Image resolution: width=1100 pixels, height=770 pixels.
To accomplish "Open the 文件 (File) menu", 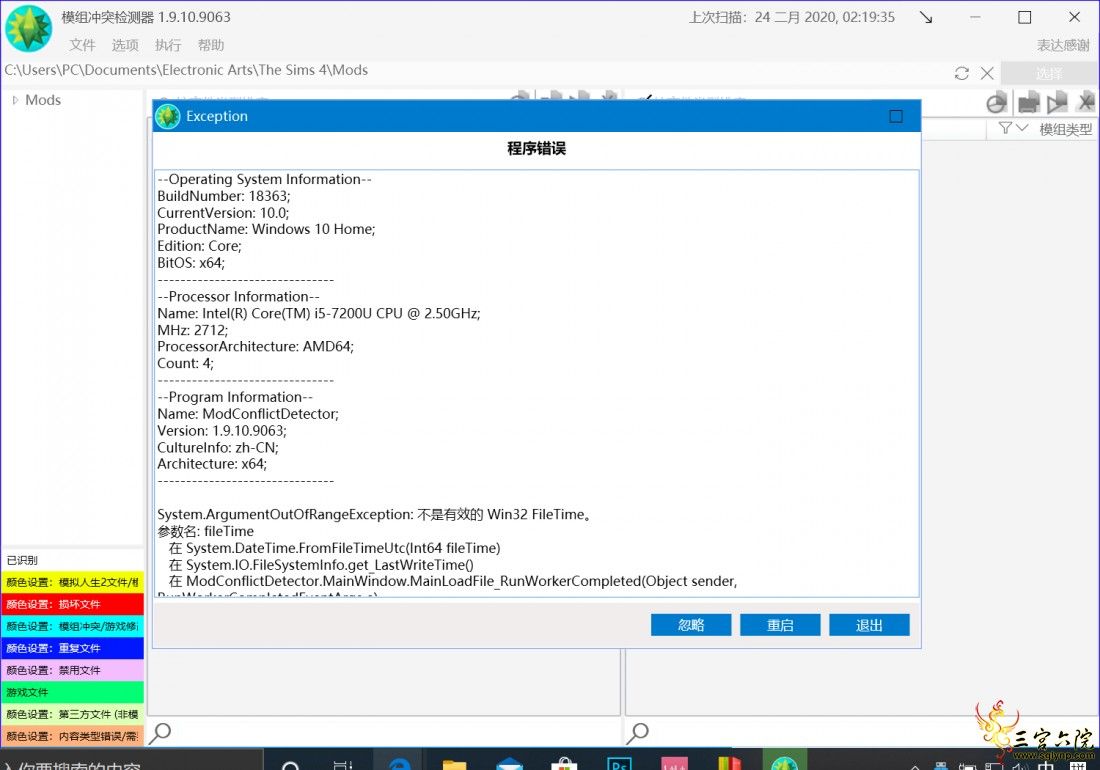I will 82,45.
